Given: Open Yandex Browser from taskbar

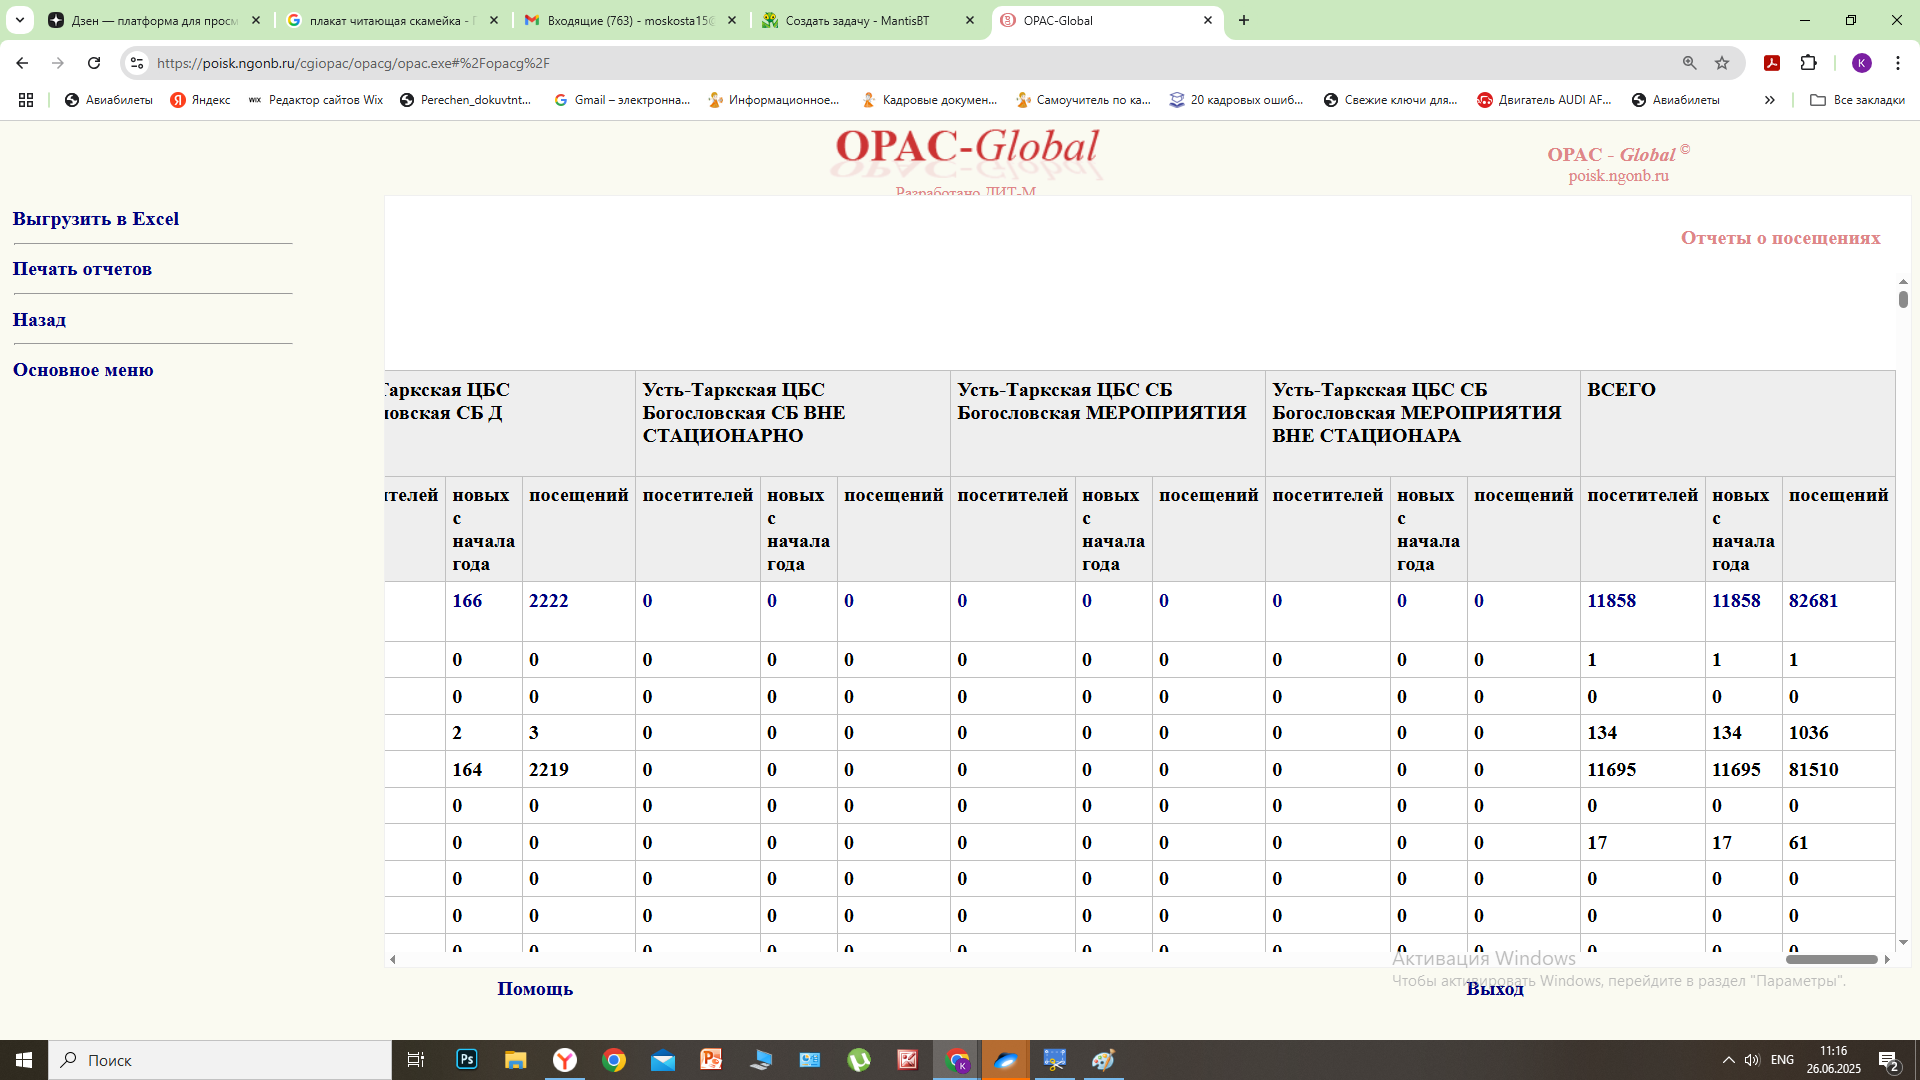Looking at the screenshot, I should [565, 1060].
